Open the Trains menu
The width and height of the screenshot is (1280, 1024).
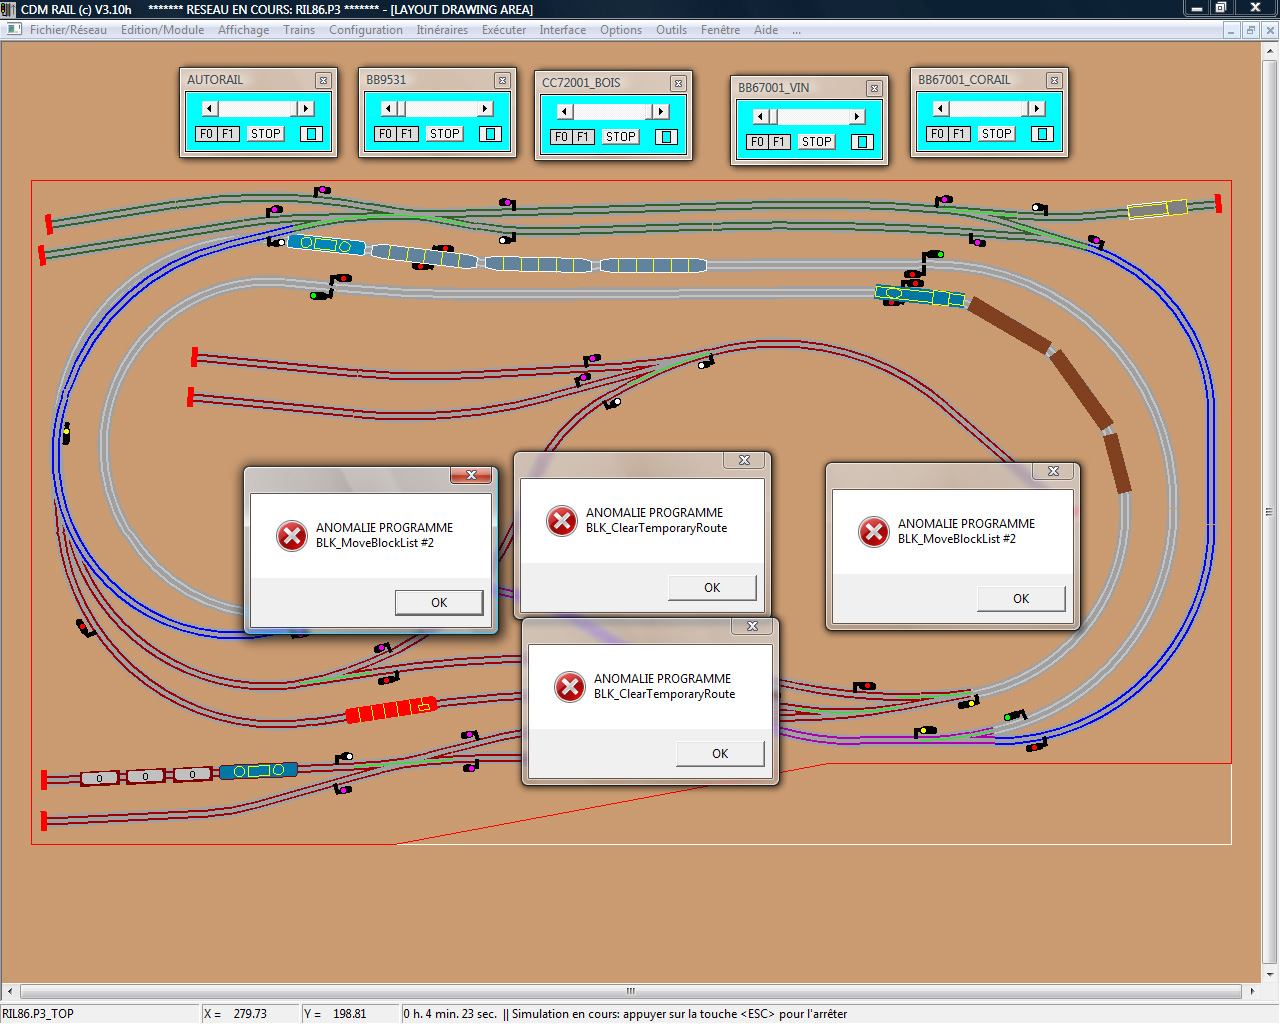[x=299, y=30]
